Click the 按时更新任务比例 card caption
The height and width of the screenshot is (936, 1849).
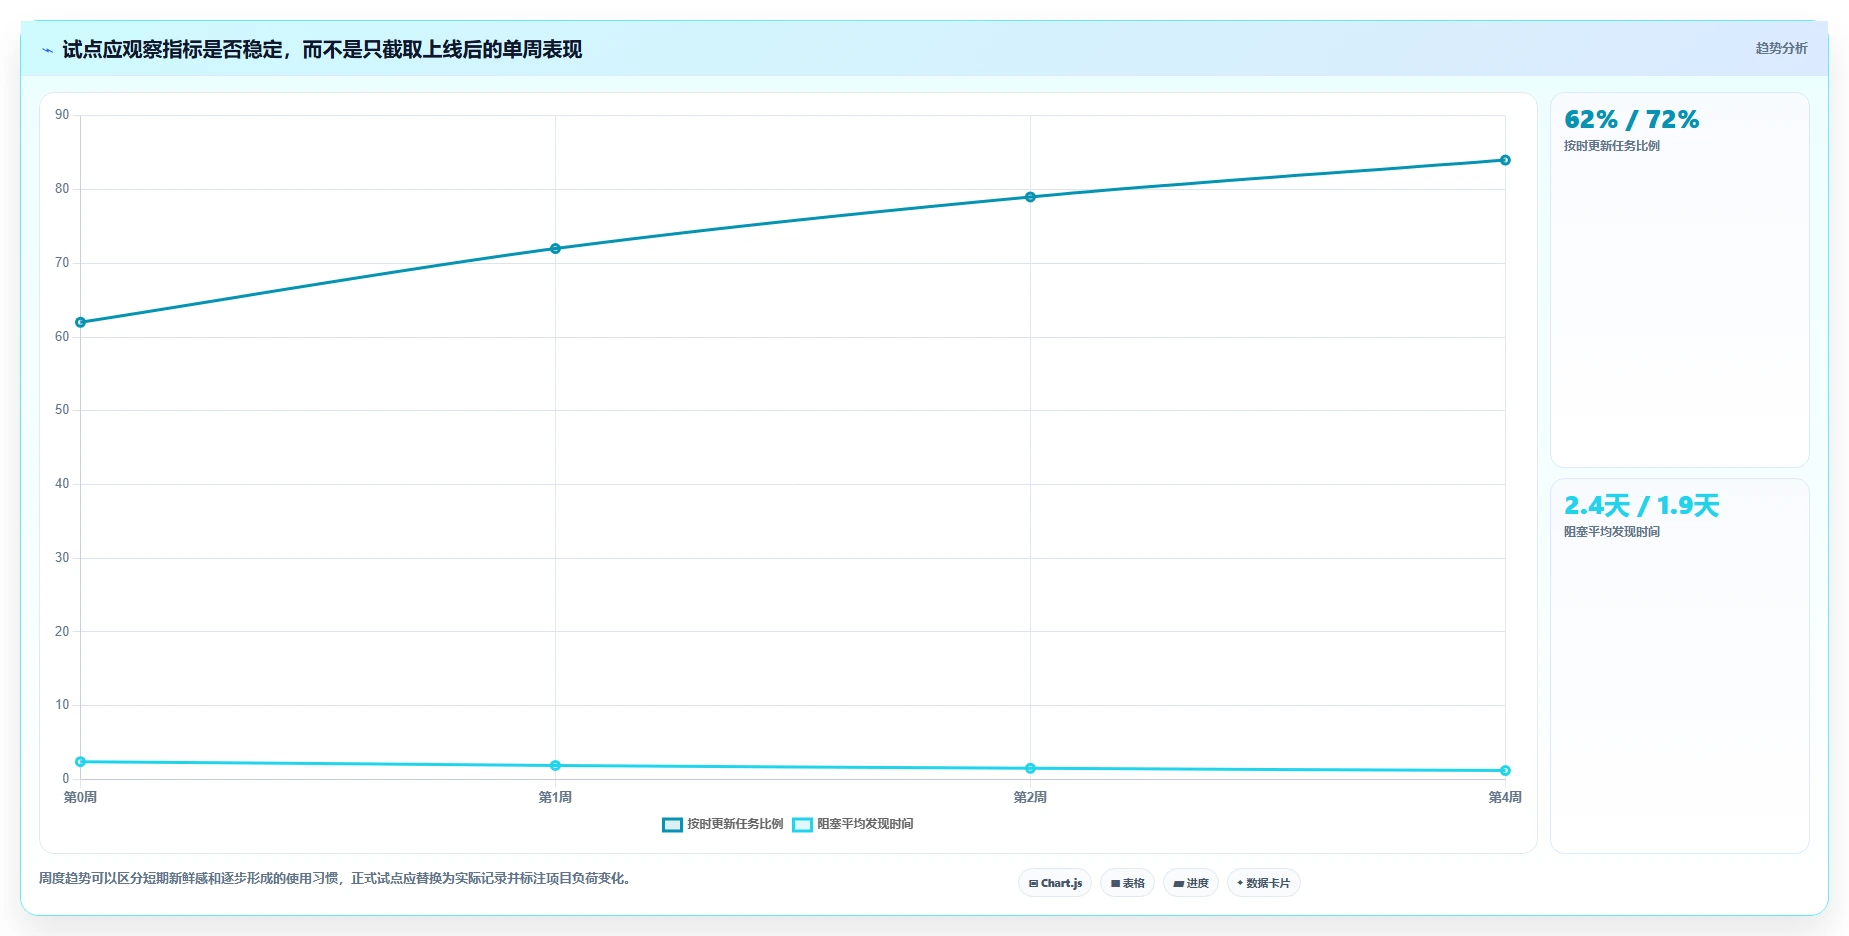pos(1612,146)
